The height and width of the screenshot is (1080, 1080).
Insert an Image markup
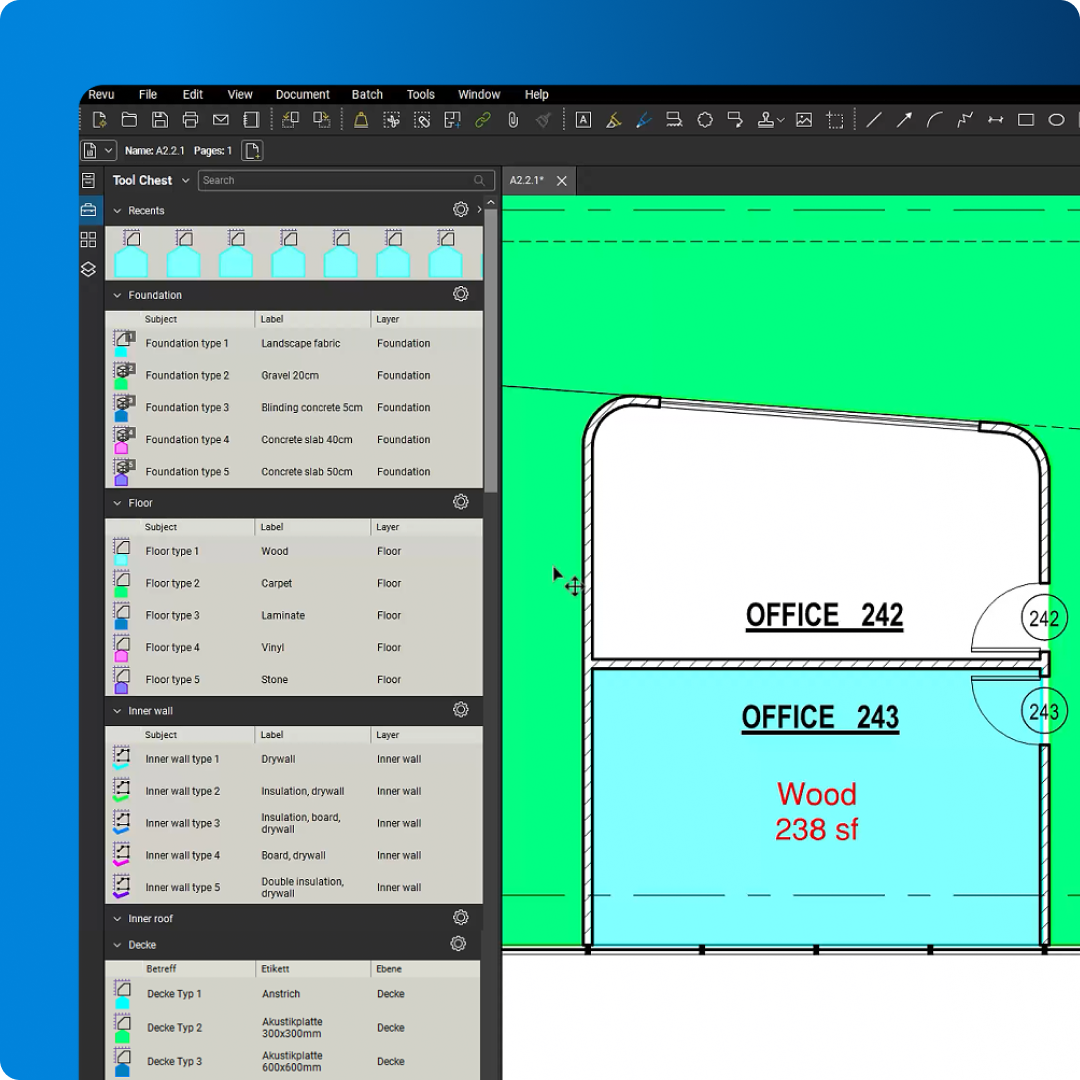click(805, 119)
